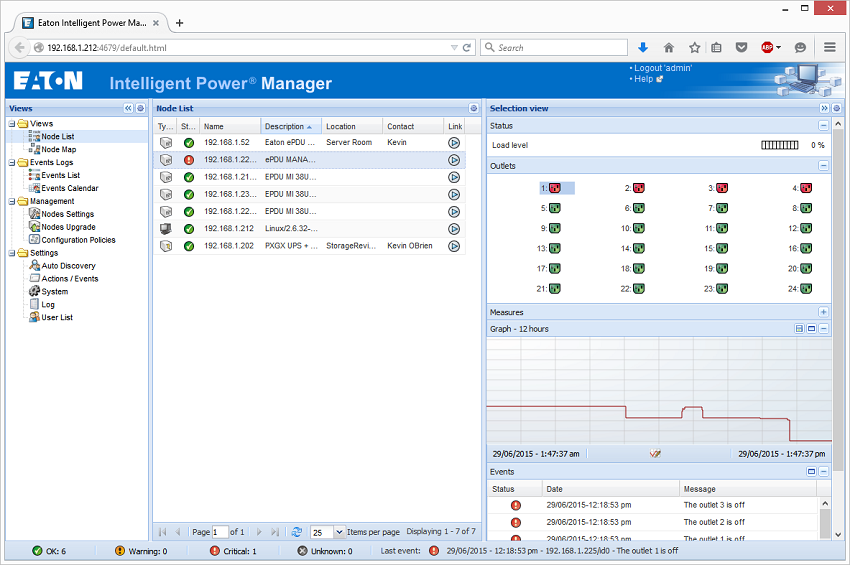Click Node List panel settings gear icon
This screenshot has width=850, height=565.
click(x=473, y=108)
